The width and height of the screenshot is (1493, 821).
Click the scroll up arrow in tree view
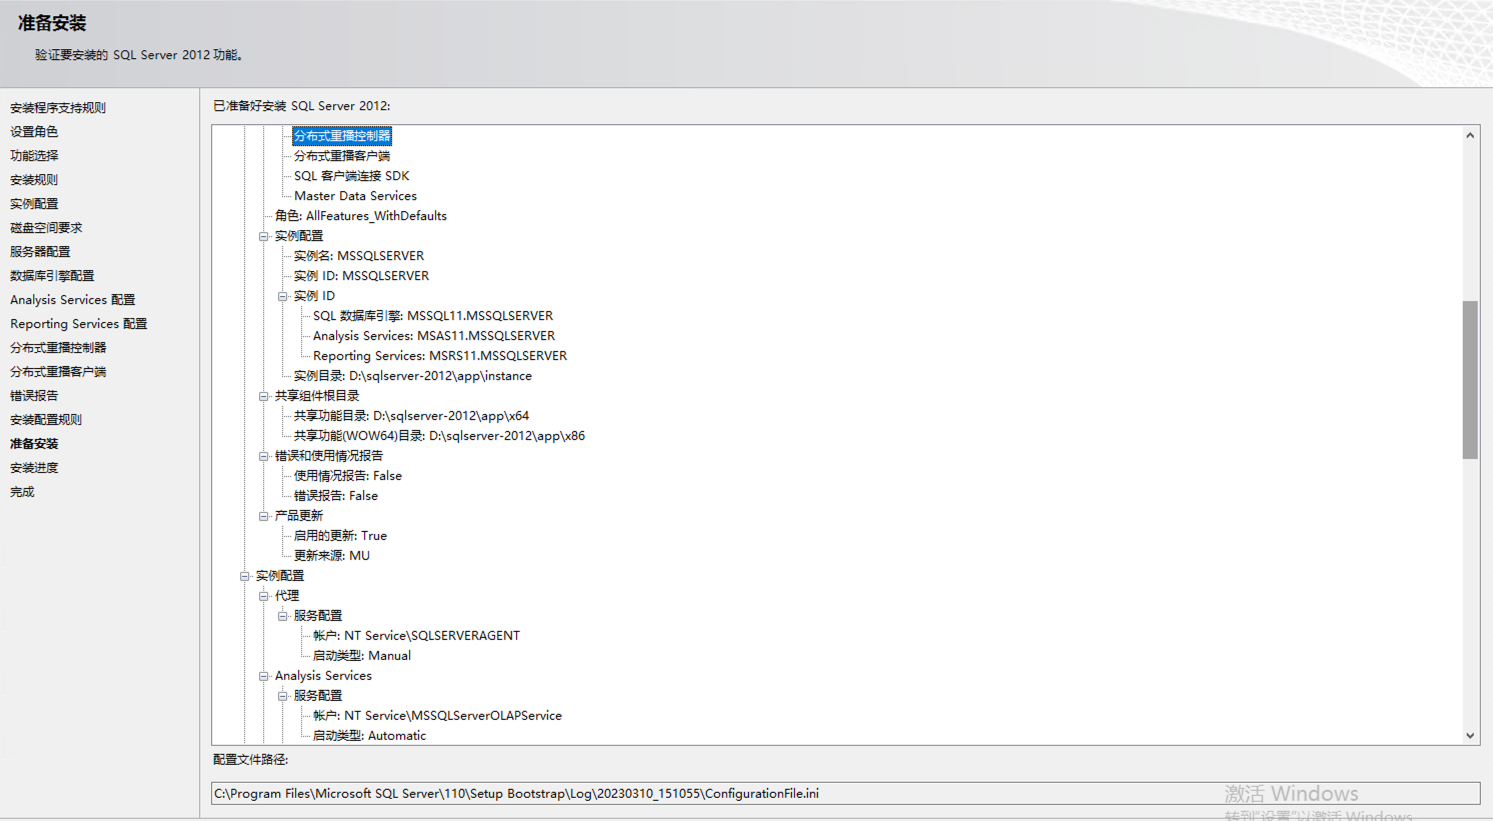coord(1470,136)
